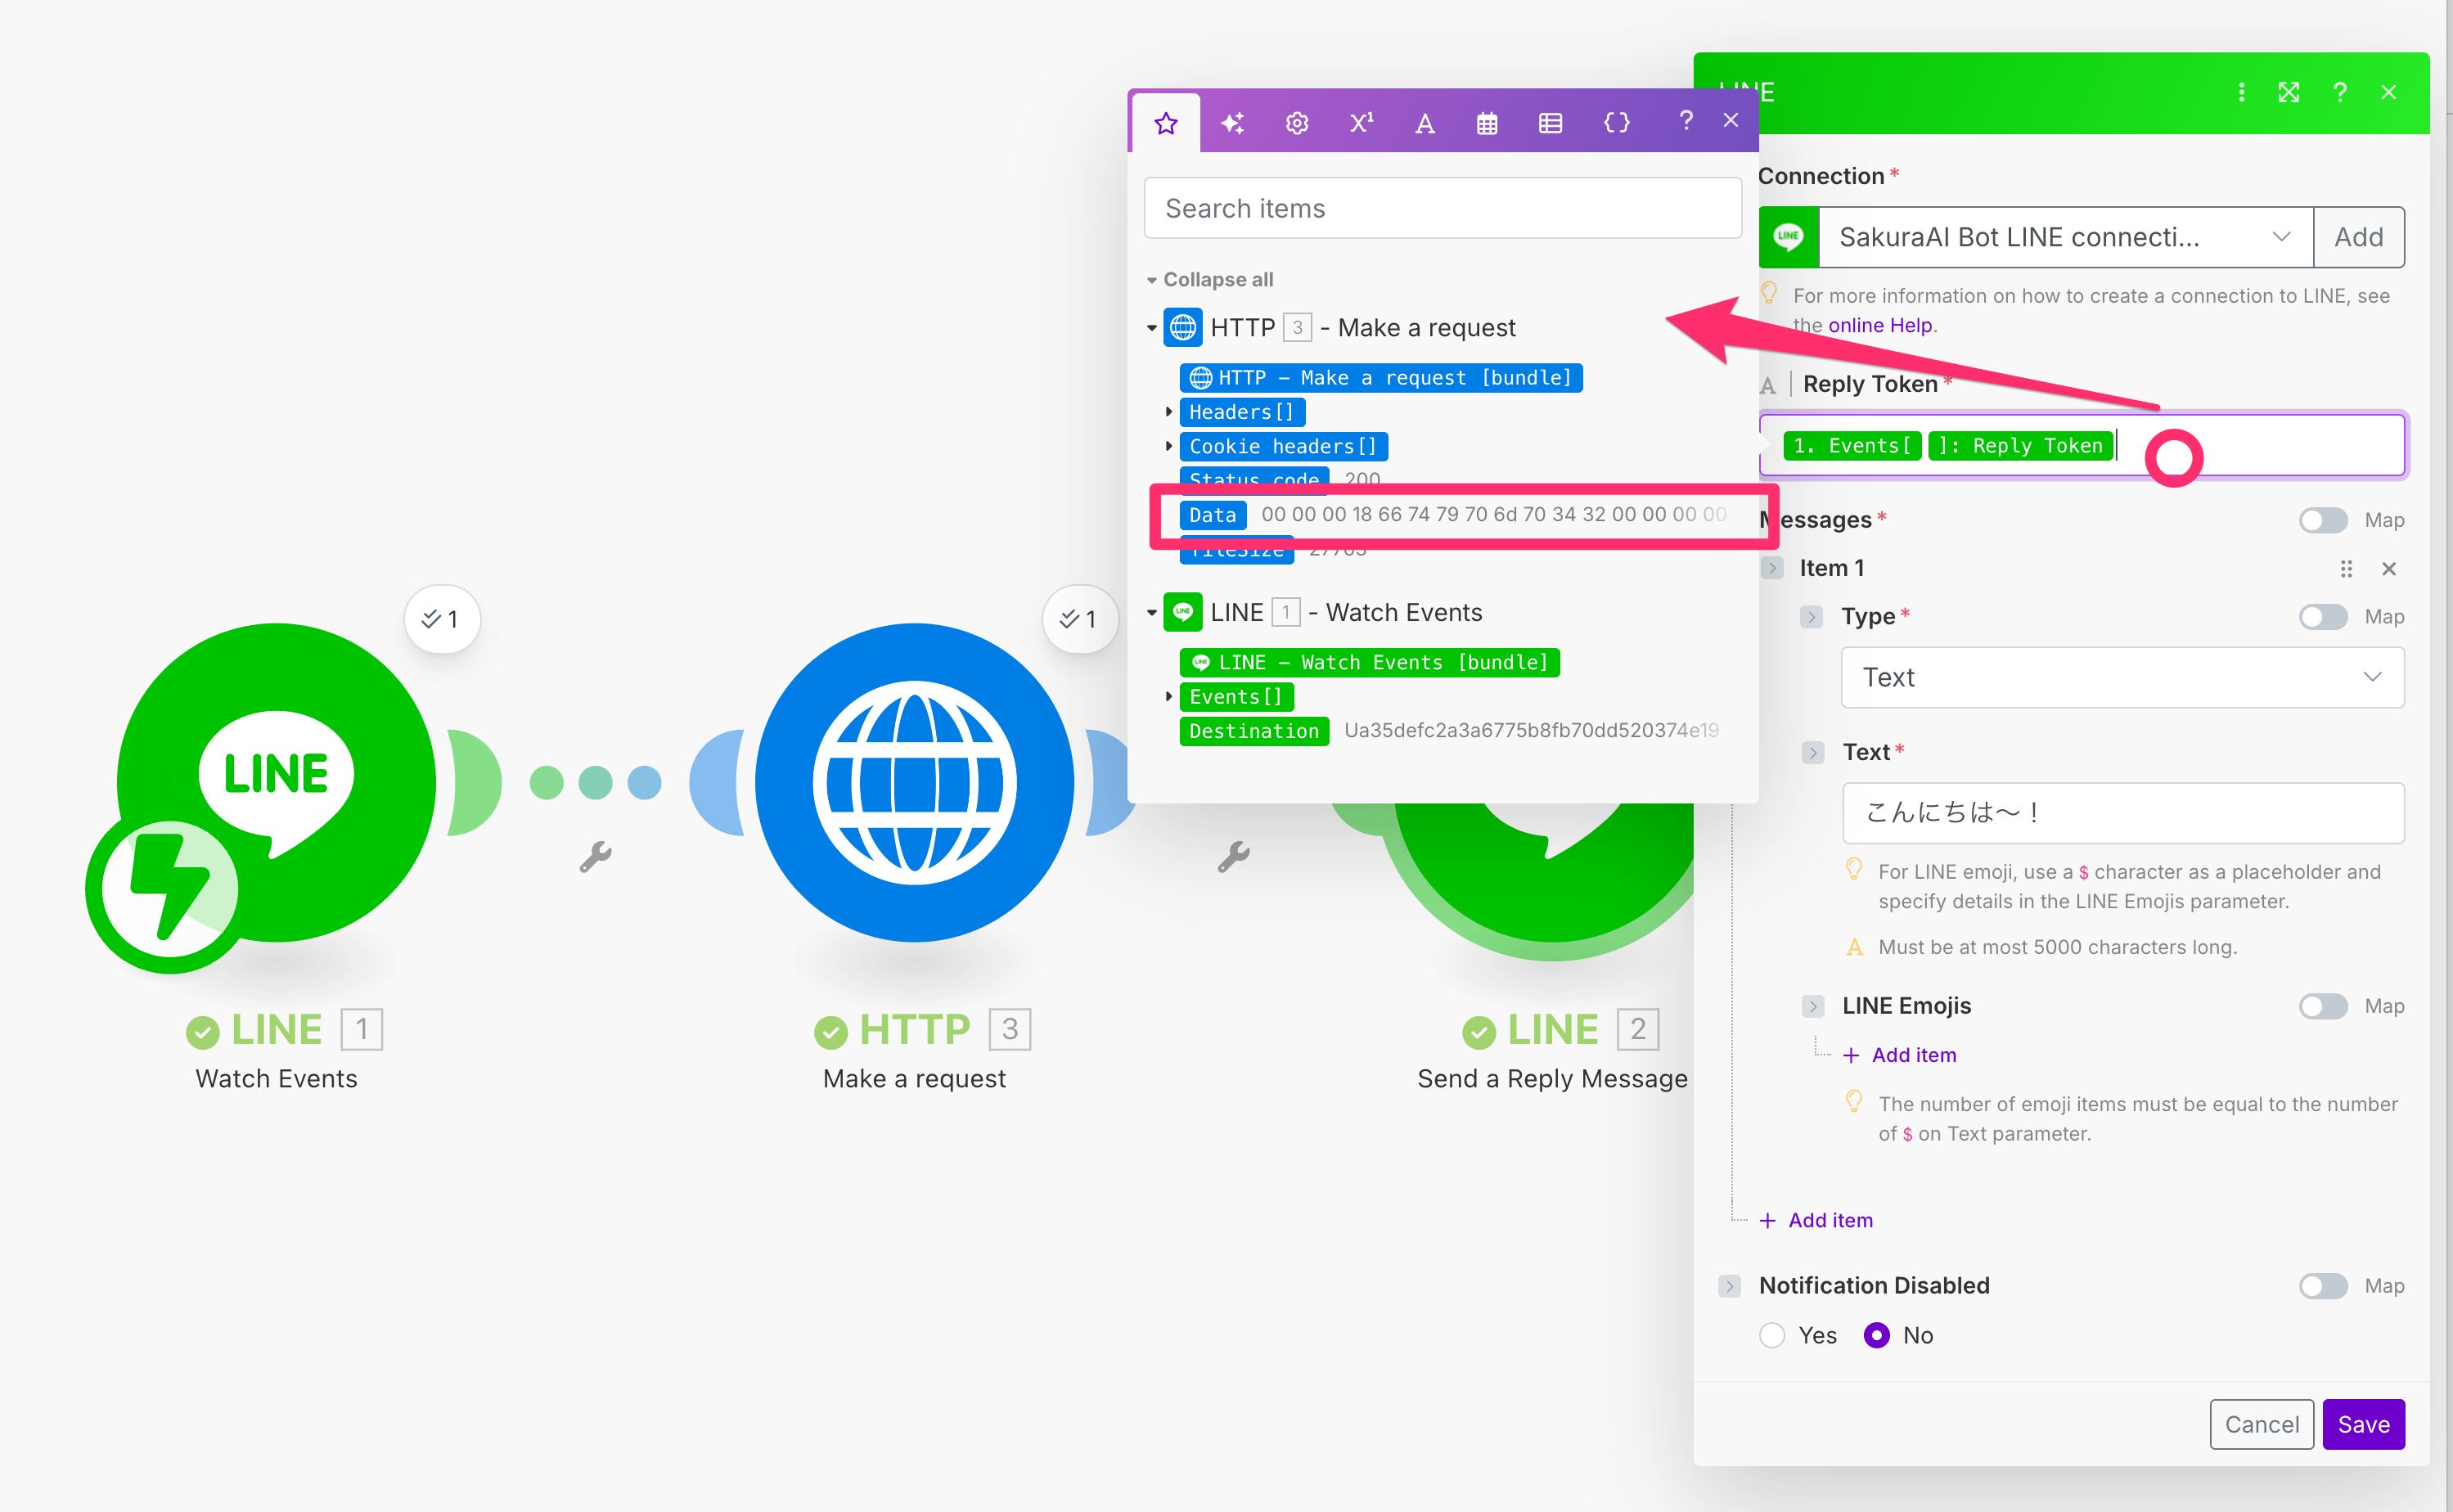Viewport: 2453px width, 1512px height.
Task: Click the starred items tab
Action: (x=1166, y=123)
